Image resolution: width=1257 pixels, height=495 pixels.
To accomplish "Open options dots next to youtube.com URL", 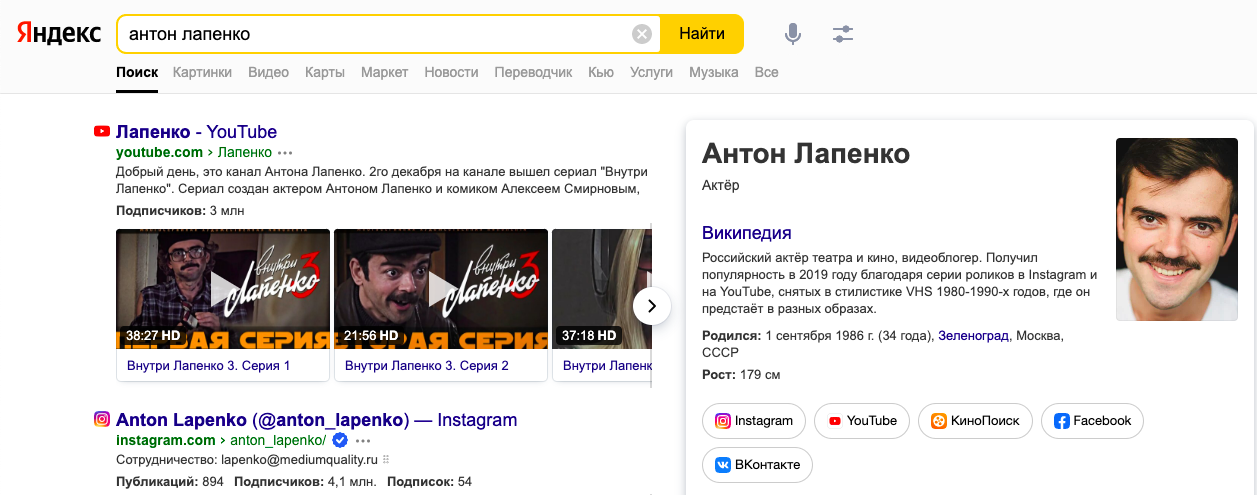I will tap(285, 153).
